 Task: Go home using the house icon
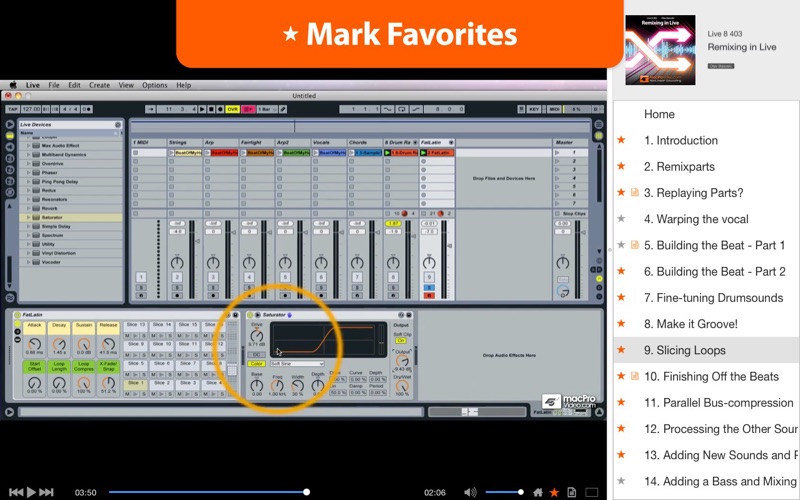[x=538, y=492]
